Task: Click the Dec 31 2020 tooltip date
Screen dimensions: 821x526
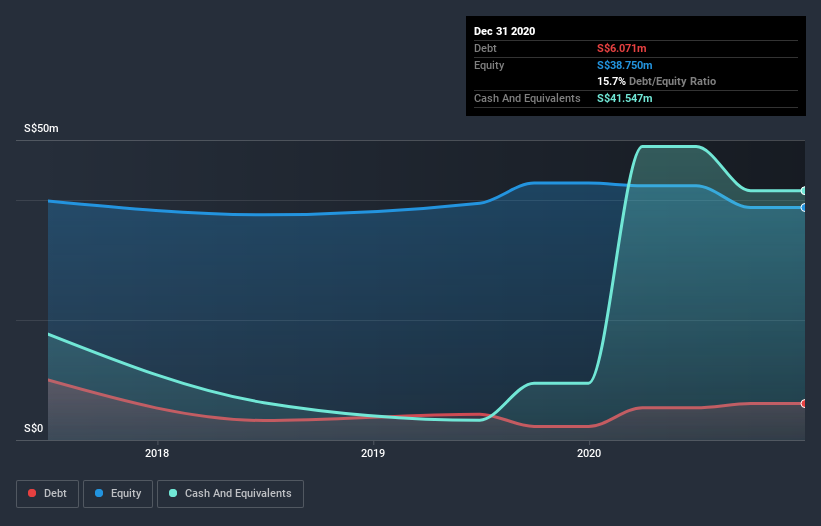Action: point(504,31)
